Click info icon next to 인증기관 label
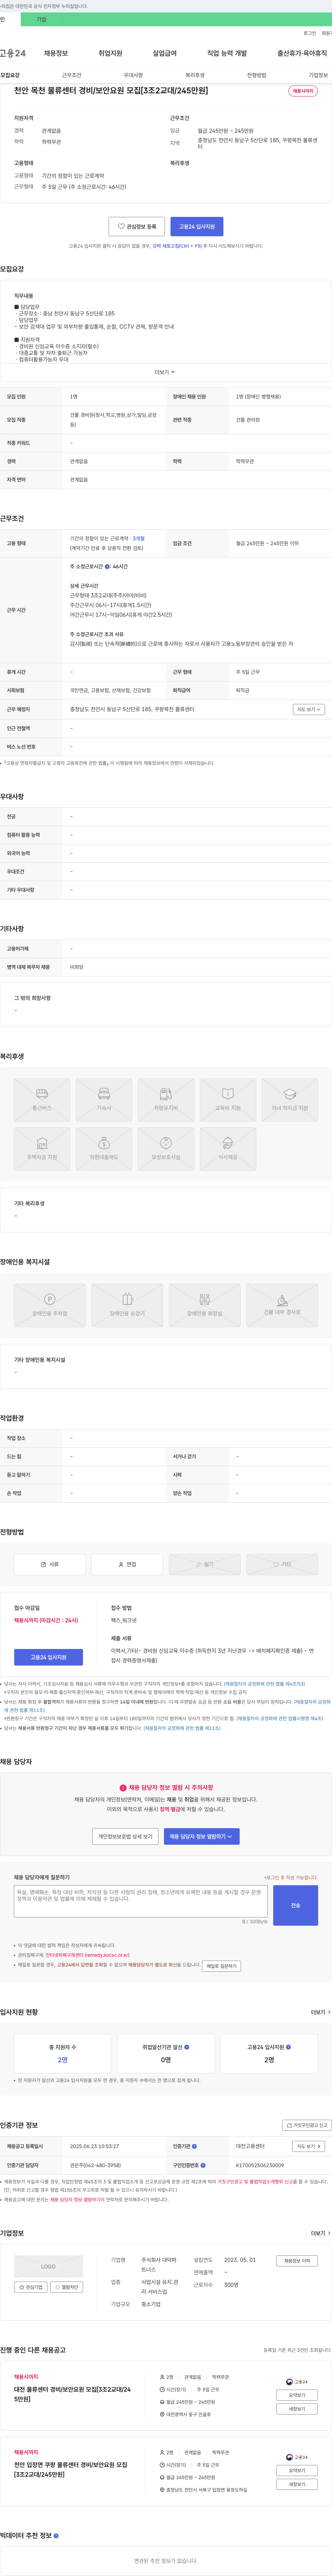This screenshot has width=332, height=2576. pyautogui.click(x=194, y=2146)
